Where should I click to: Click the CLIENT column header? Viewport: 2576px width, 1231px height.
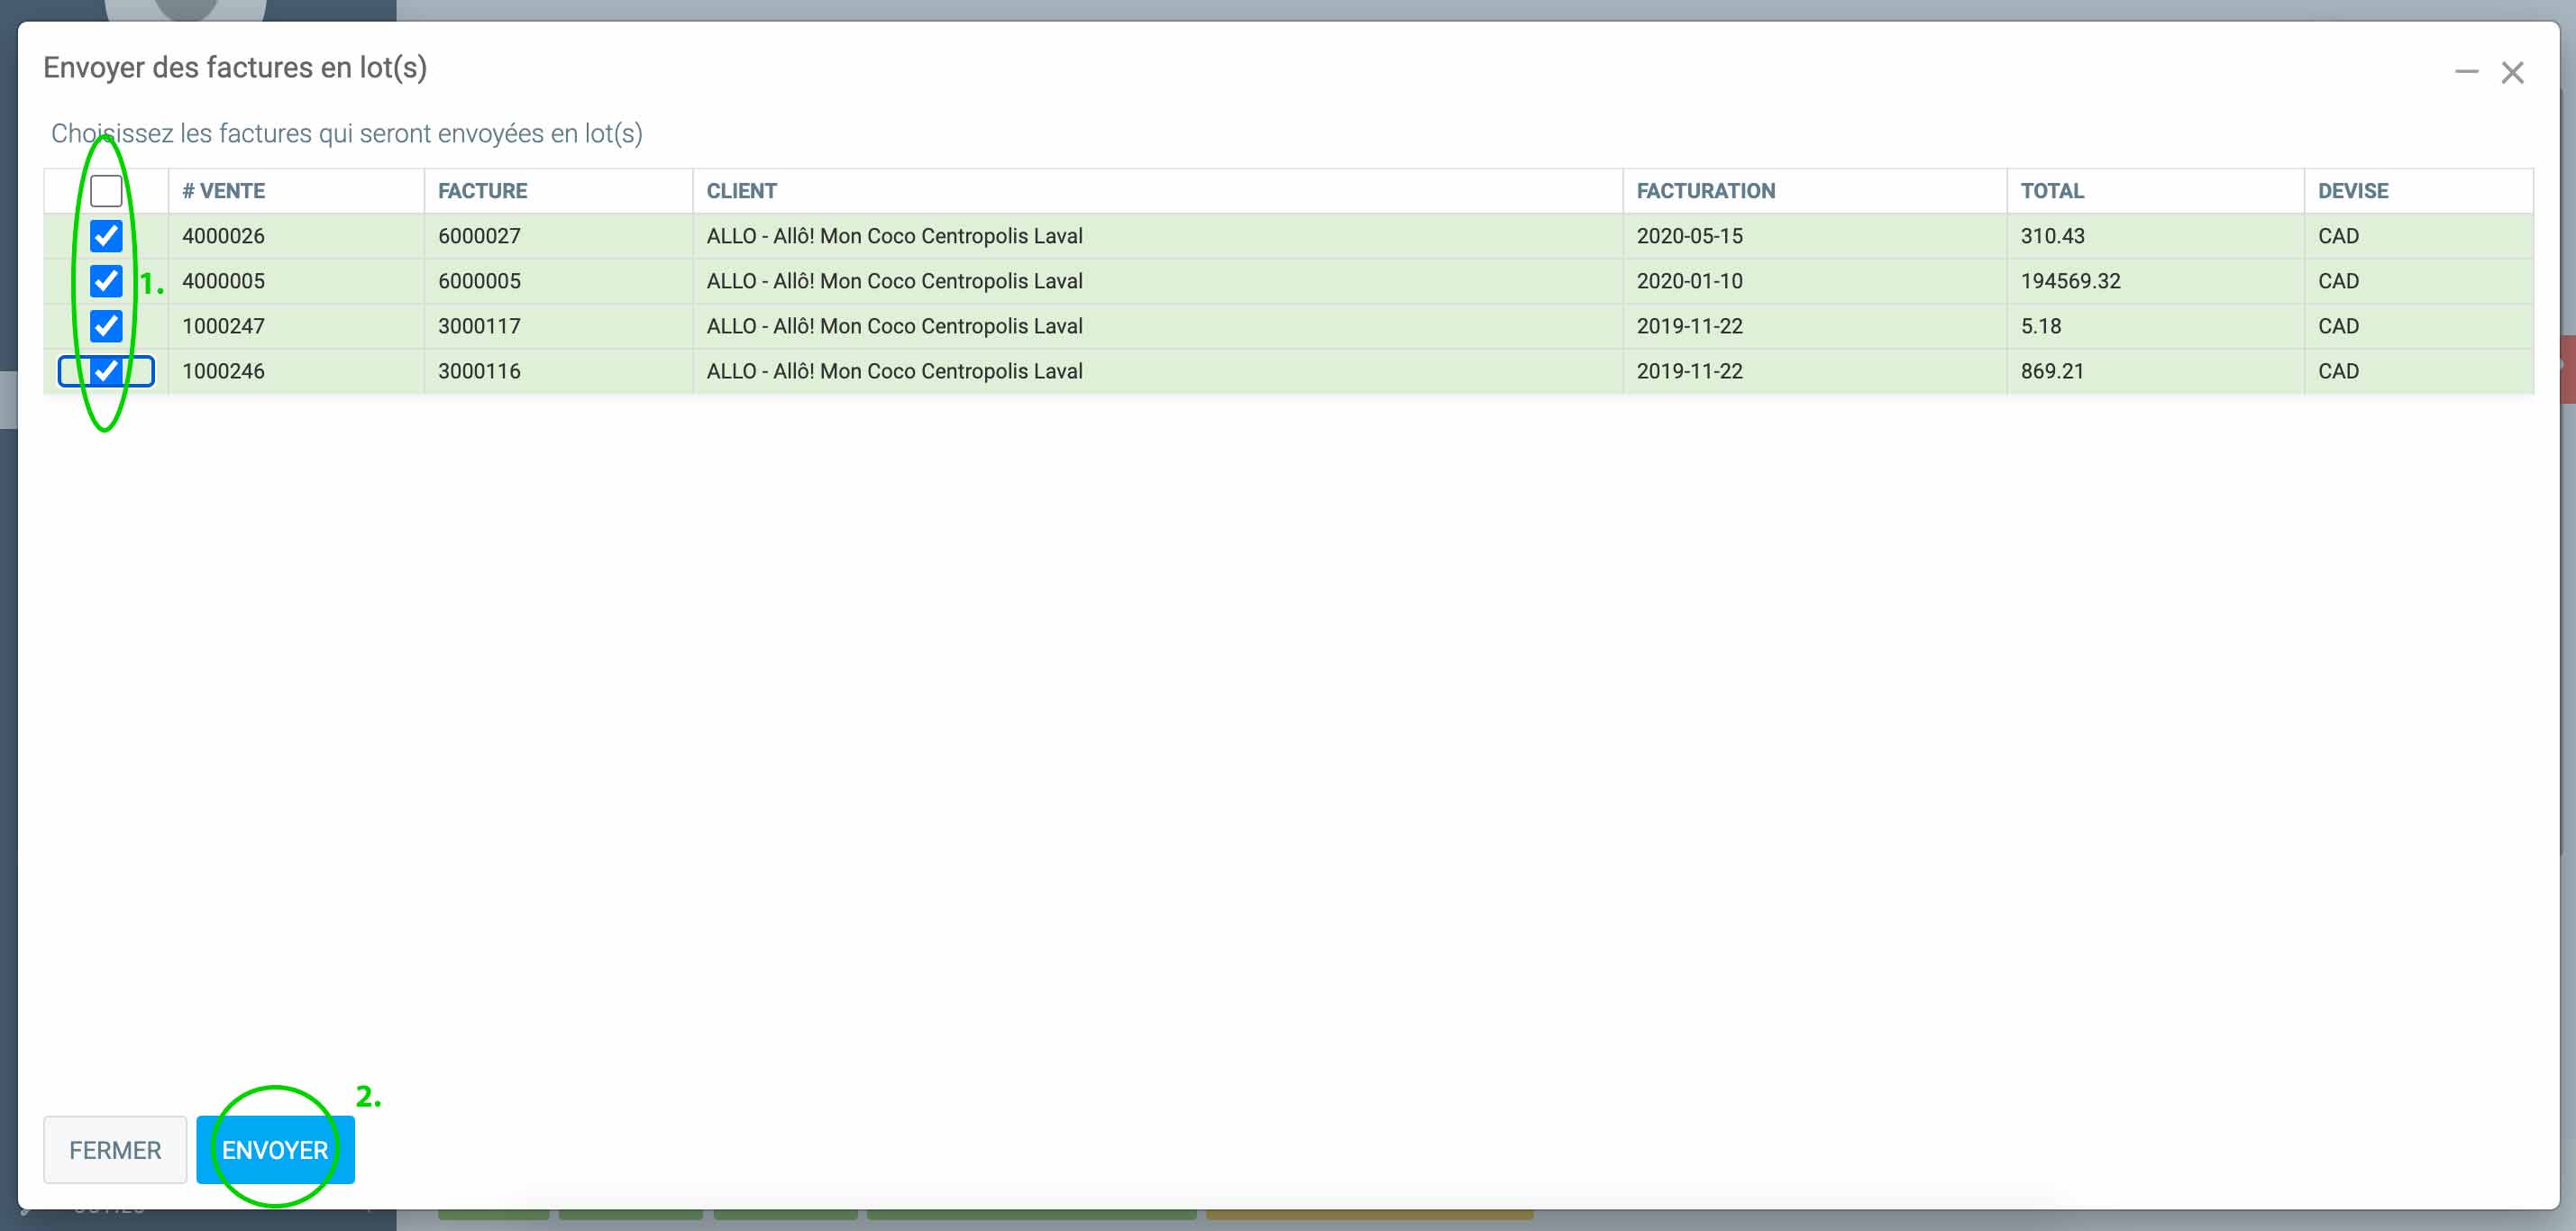[741, 191]
